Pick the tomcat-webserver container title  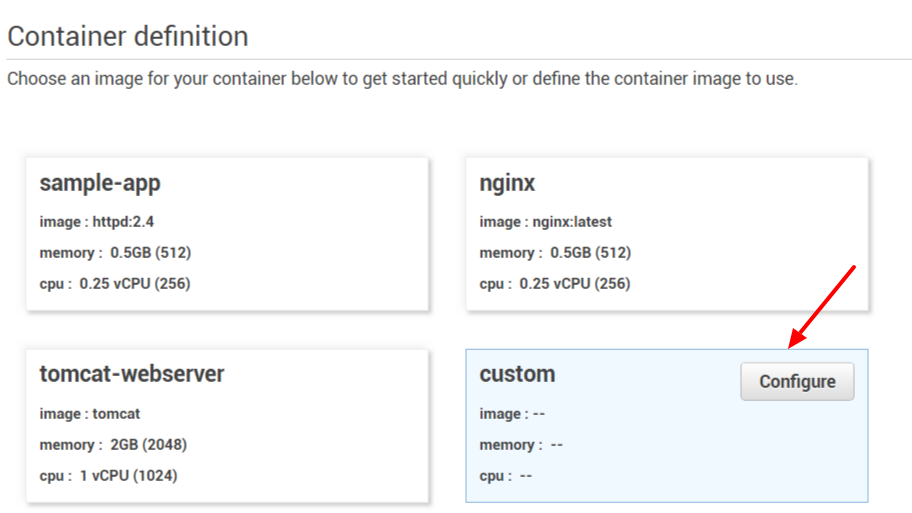tap(132, 374)
